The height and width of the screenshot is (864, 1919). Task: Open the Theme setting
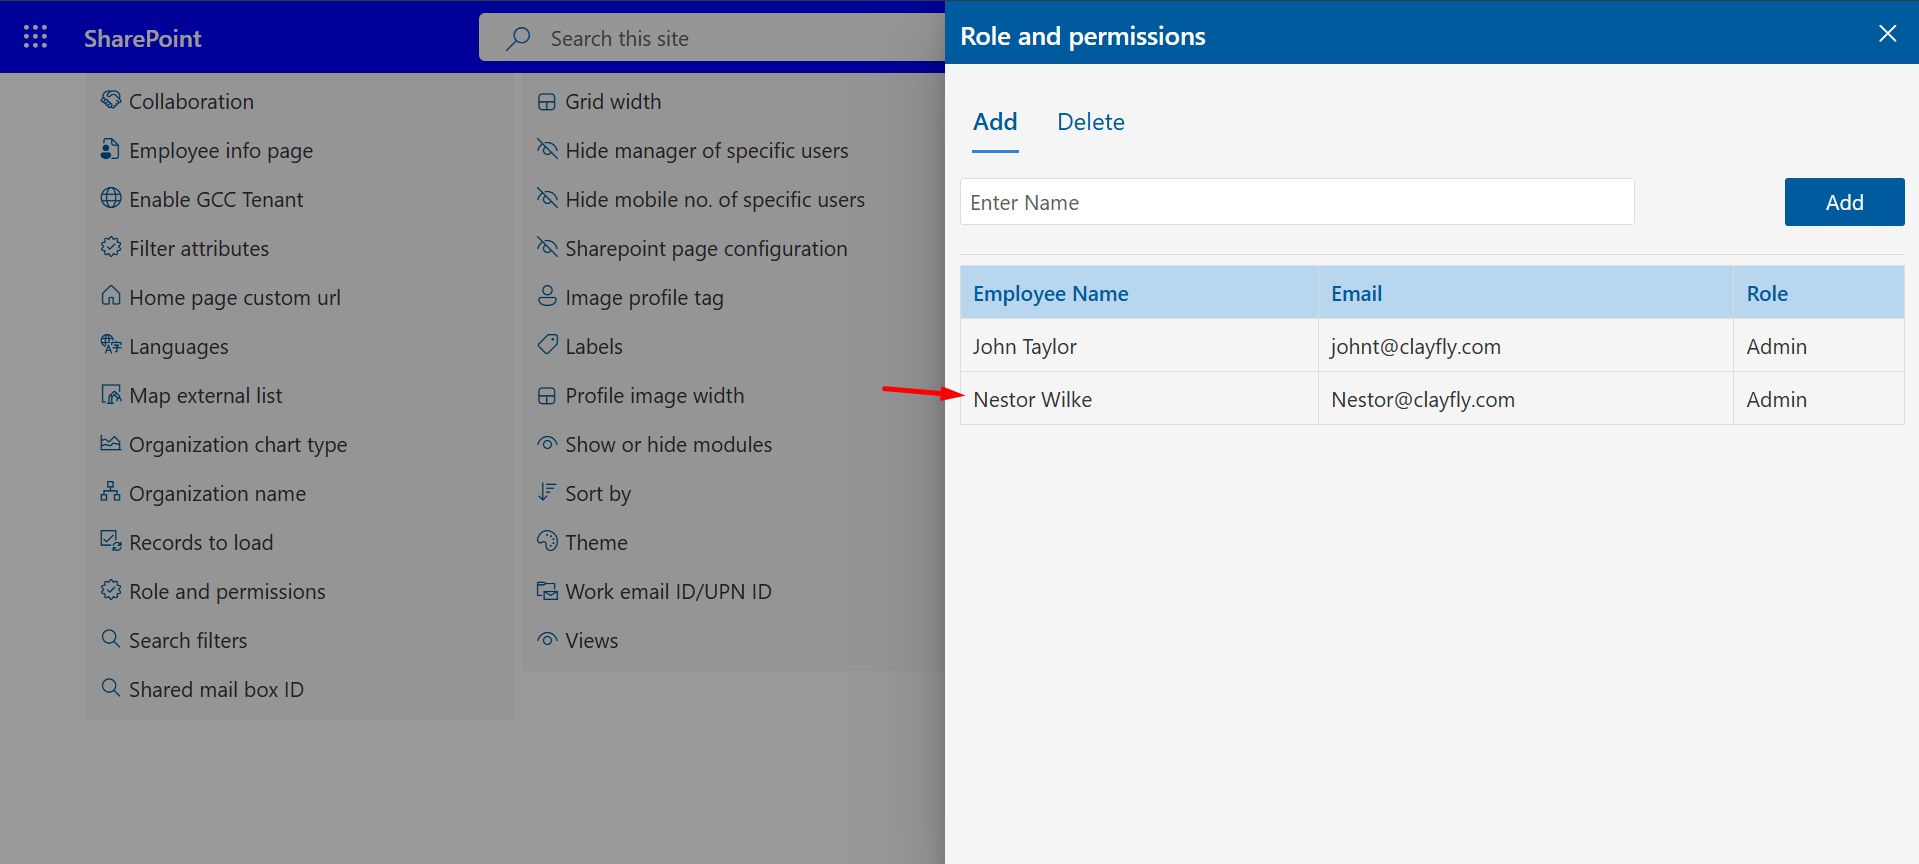click(597, 542)
